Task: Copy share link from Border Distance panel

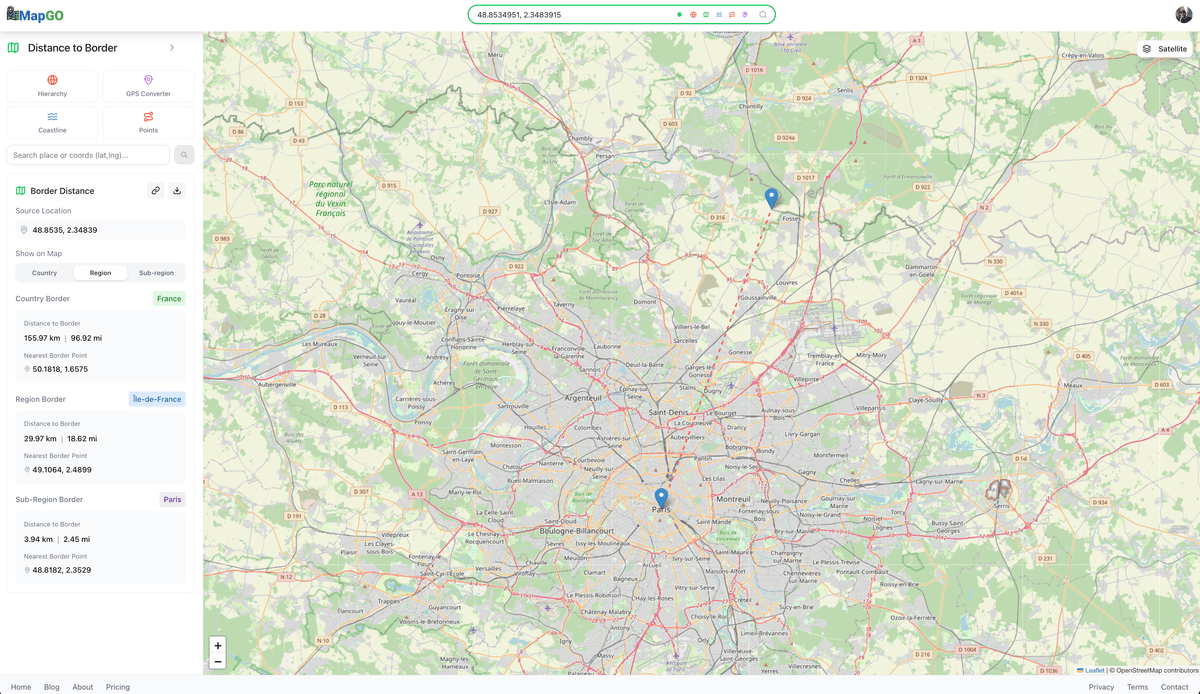Action: (156, 190)
